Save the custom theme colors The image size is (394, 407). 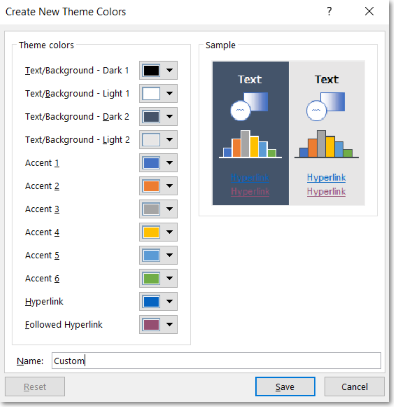285,387
